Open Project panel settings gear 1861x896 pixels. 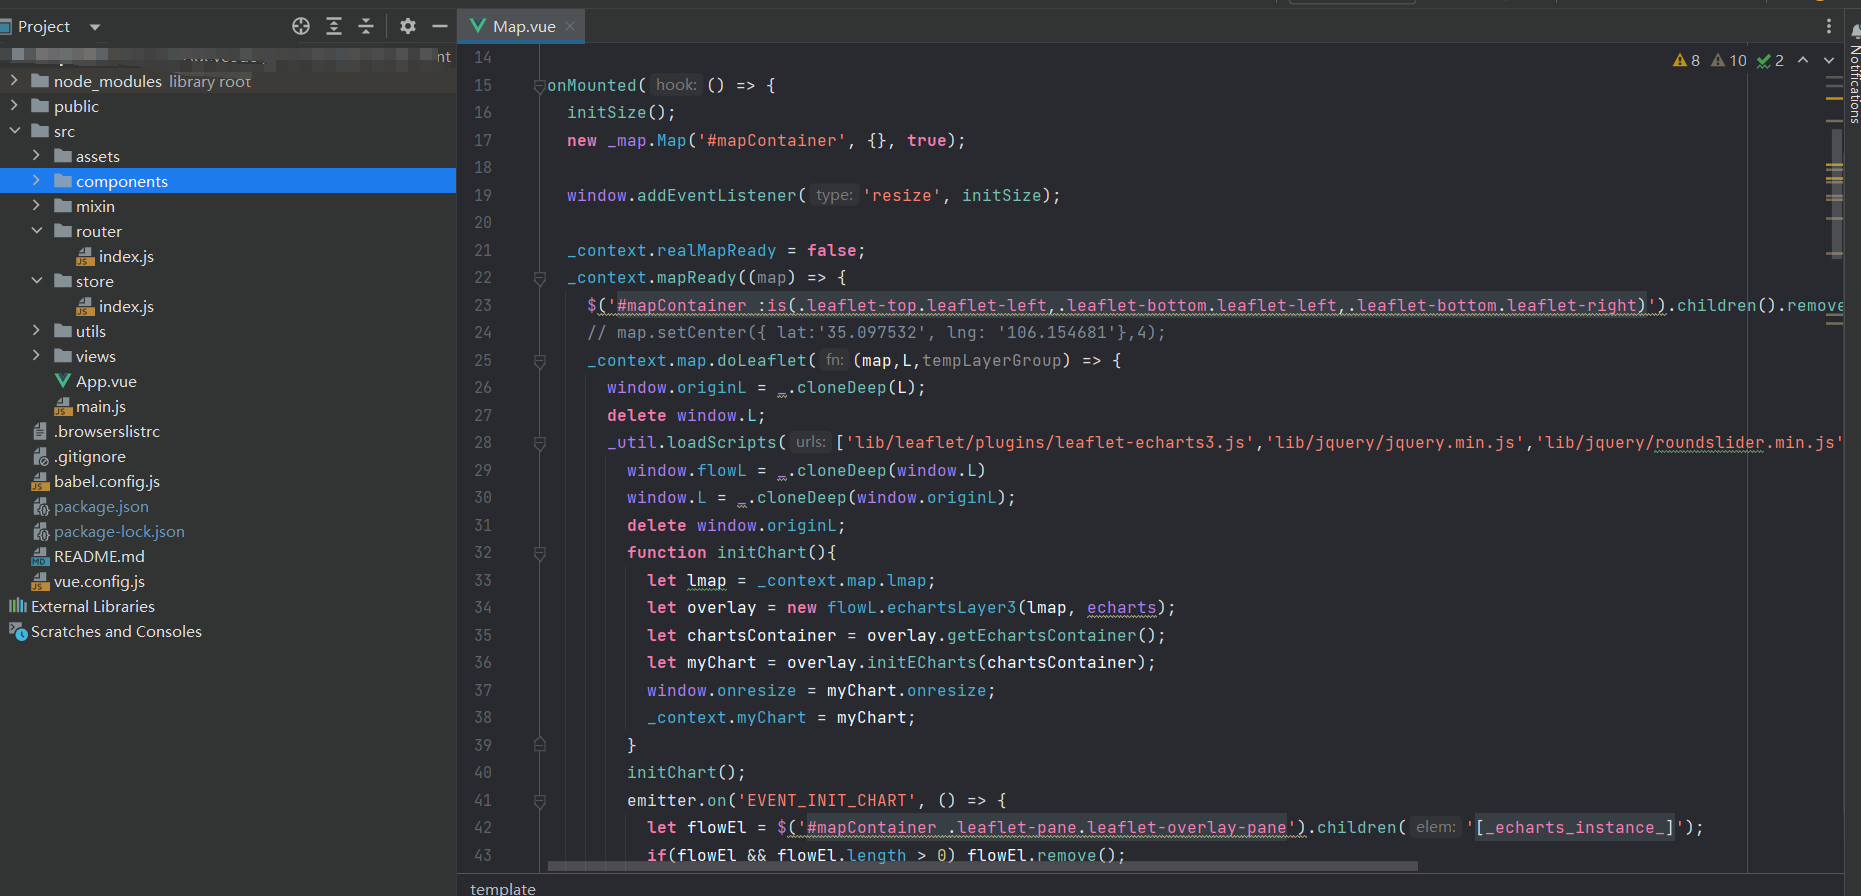(408, 26)
